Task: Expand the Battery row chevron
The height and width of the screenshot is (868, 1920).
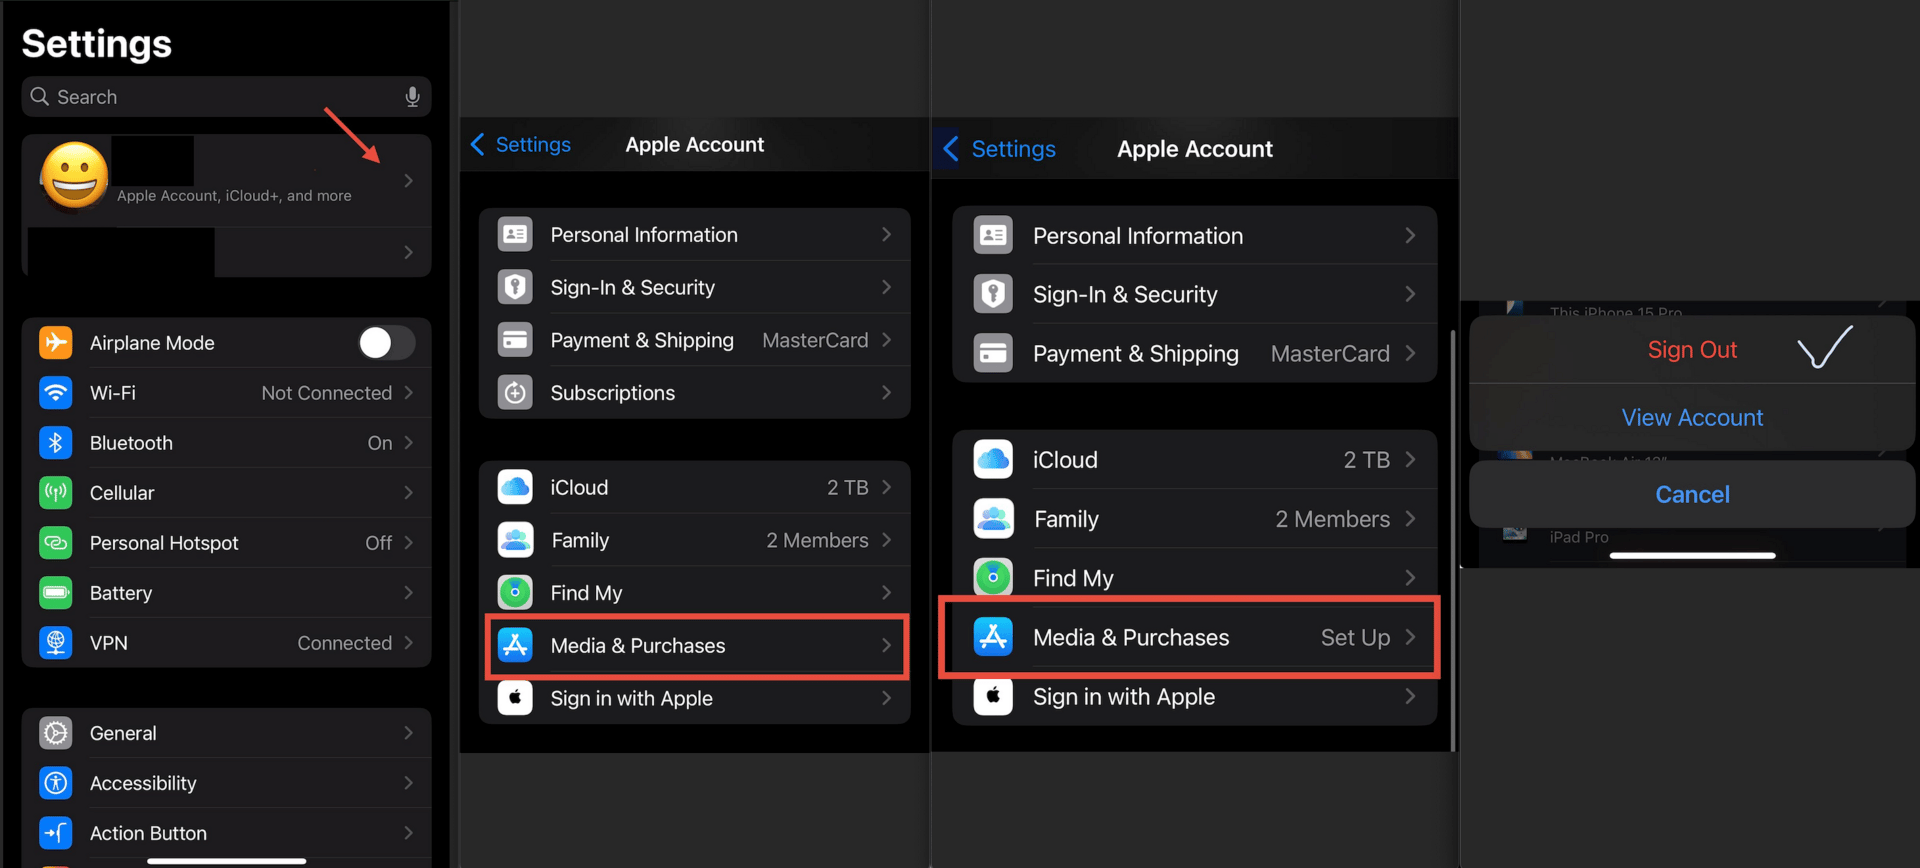Action: (x=408, y=593)
